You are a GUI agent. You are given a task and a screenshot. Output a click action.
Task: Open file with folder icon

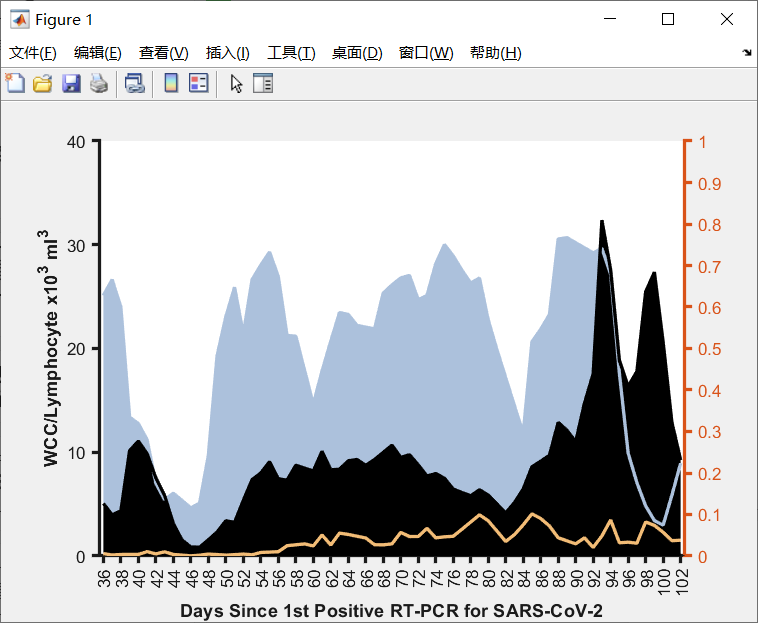(43, 84)
